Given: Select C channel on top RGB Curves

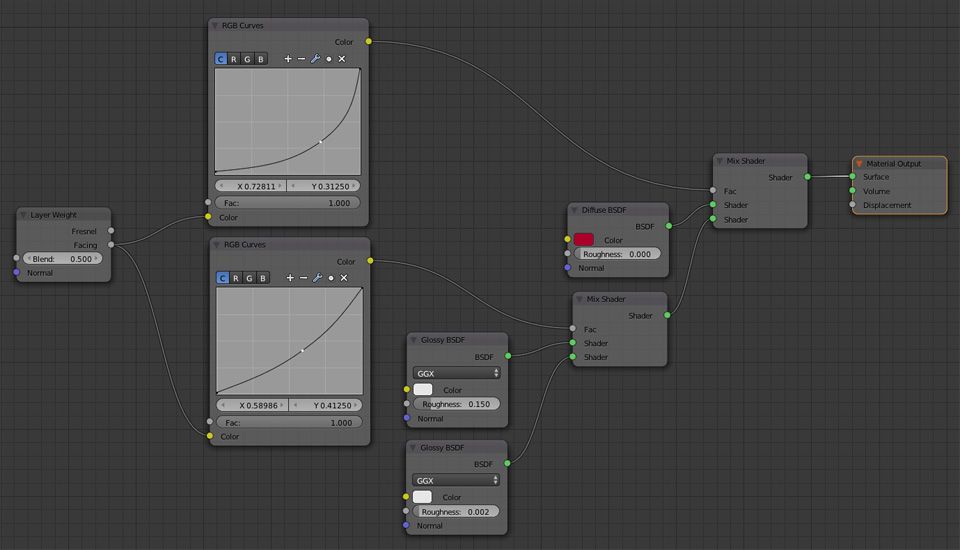Looking at the screenshot, I should pos(220,59).
